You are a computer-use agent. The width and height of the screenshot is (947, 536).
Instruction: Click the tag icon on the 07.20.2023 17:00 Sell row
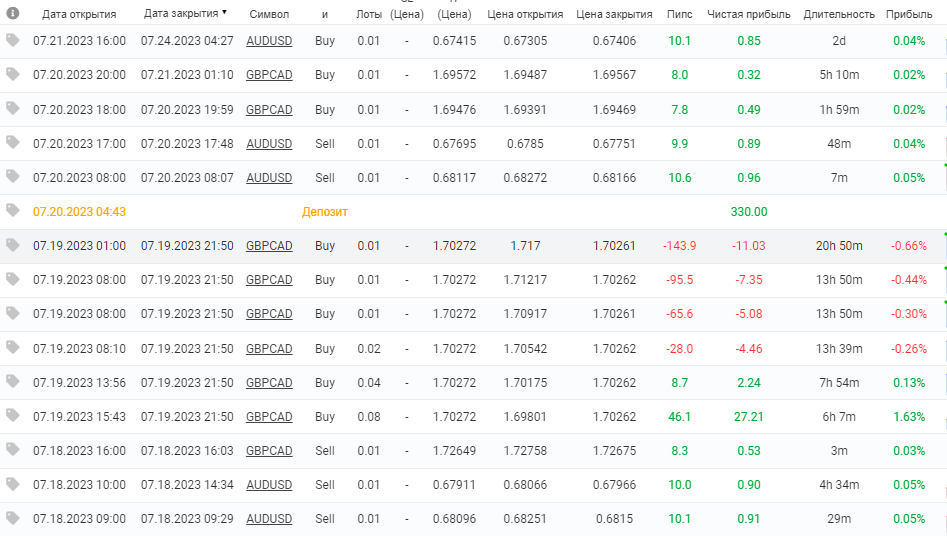pos(13,143)
